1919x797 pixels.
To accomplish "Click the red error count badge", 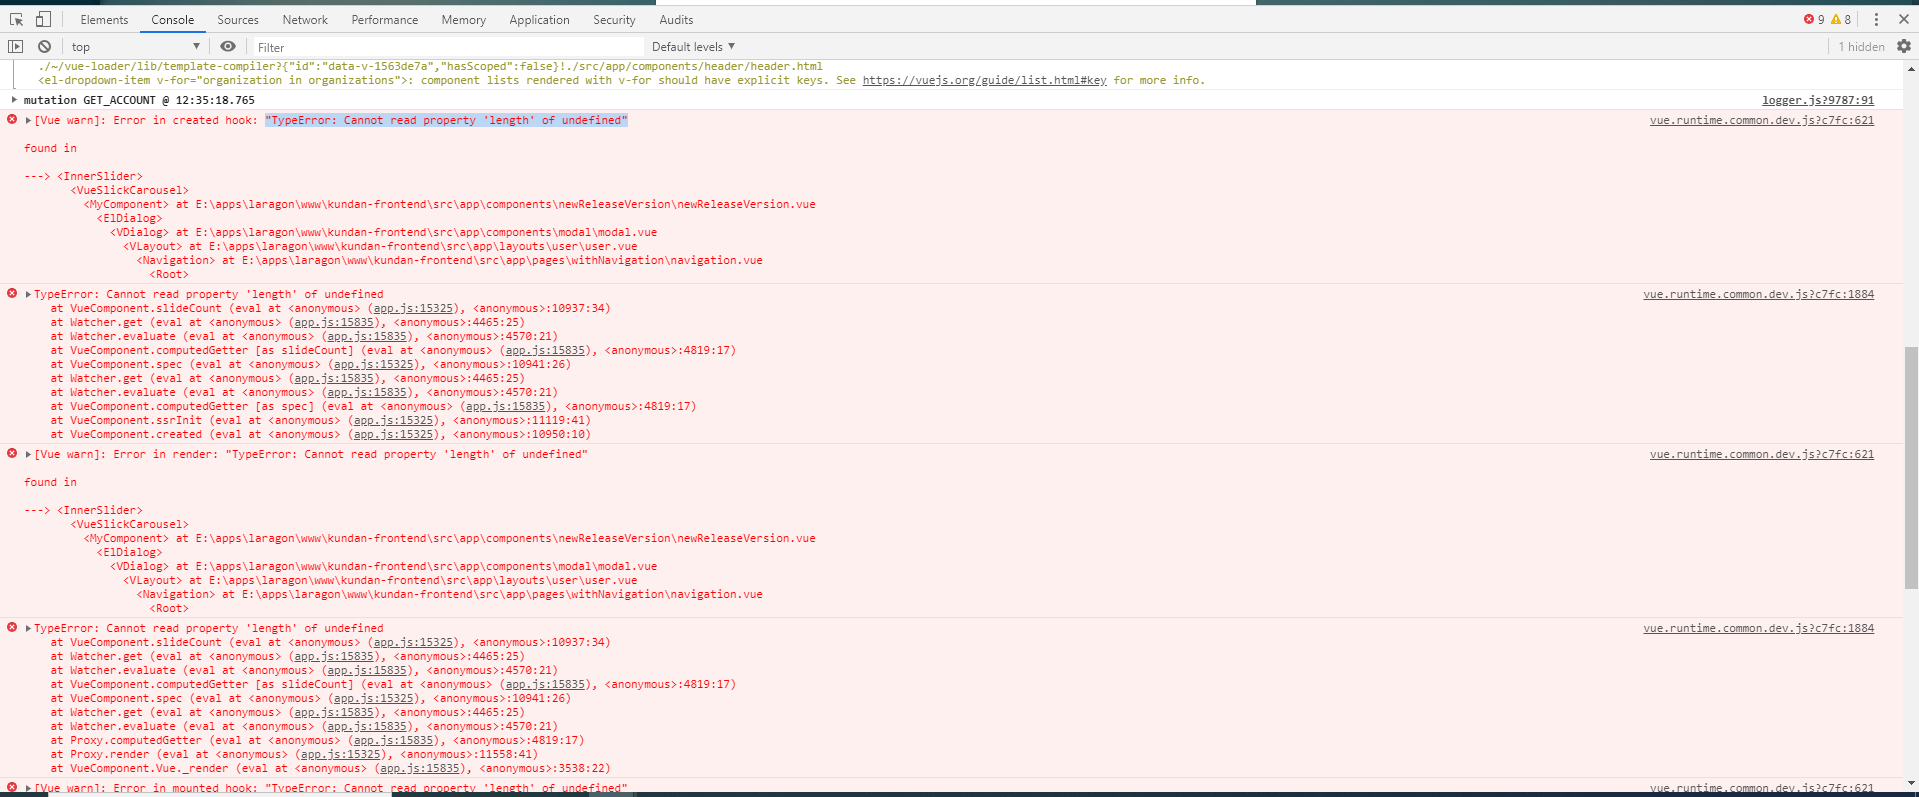I will tap(1814, 19).
